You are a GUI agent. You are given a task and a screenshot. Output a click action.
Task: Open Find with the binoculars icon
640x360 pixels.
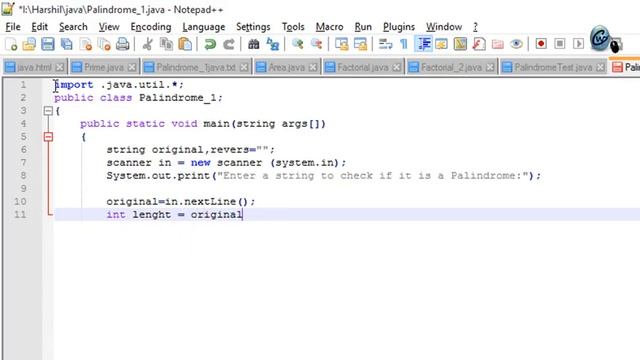[x=253, y=44]
